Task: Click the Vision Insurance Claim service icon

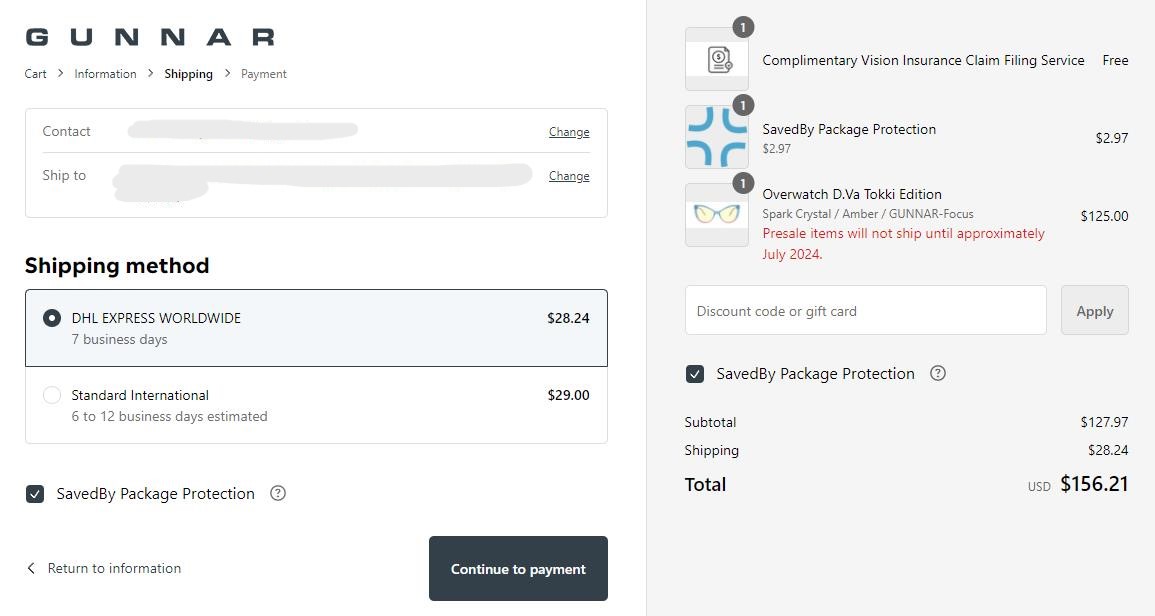Action: coord(717,59)
